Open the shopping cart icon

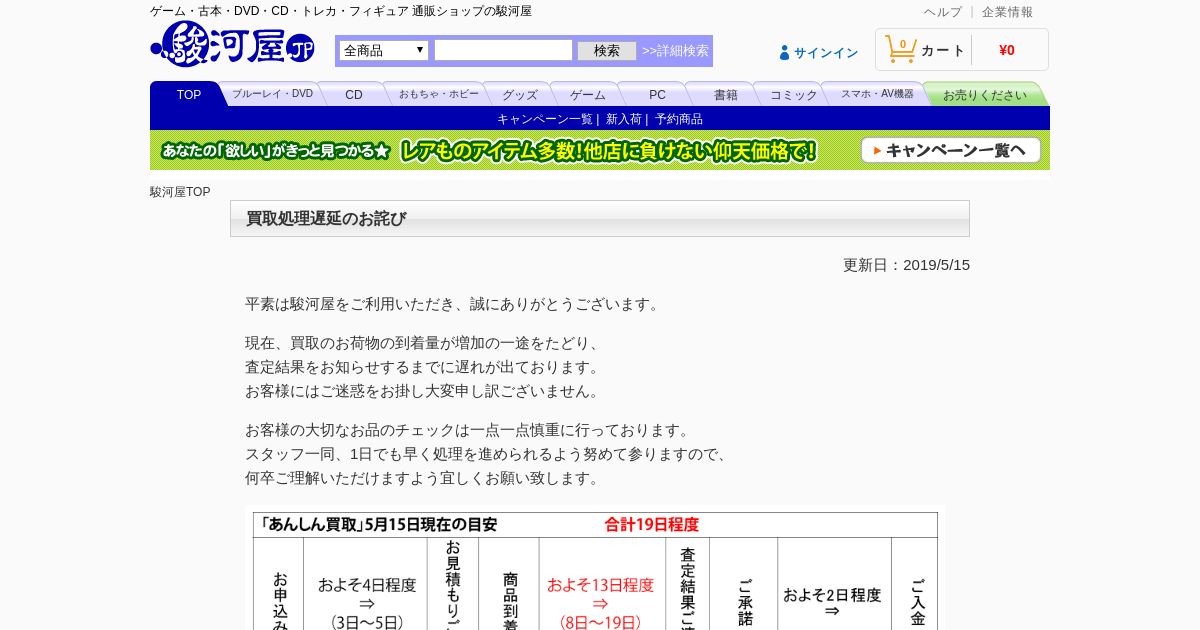[901, 49]
